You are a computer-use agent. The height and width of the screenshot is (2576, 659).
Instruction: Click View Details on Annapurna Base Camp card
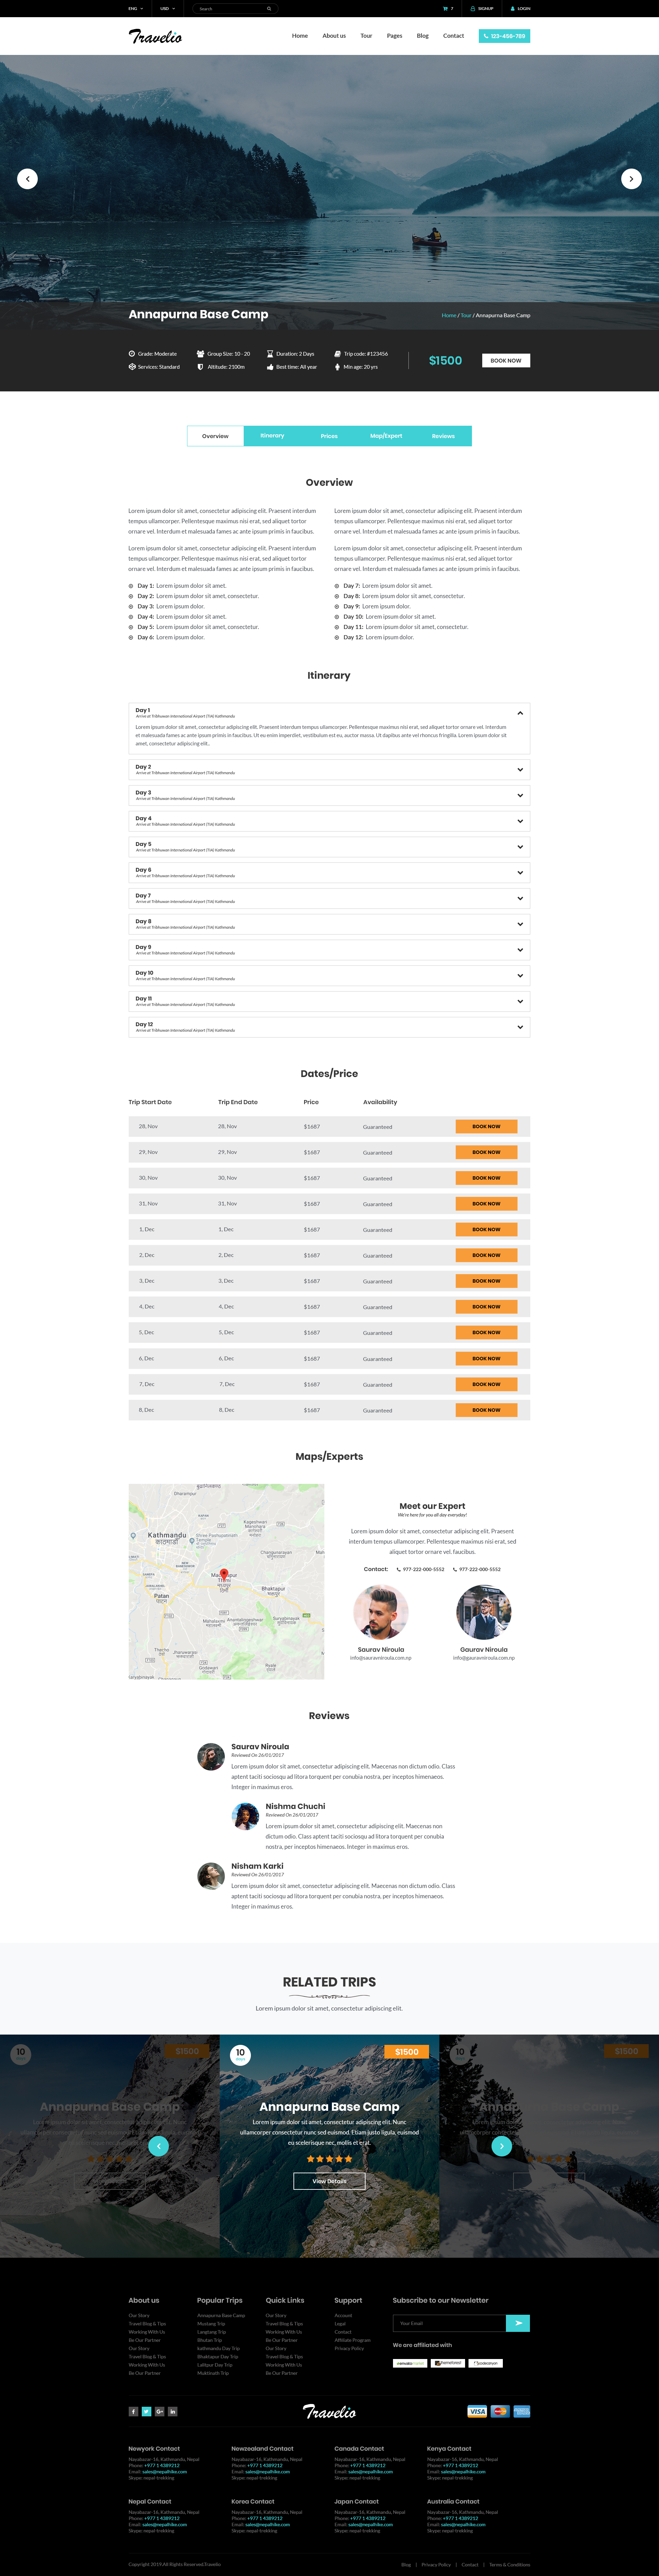pos(329,2181)
